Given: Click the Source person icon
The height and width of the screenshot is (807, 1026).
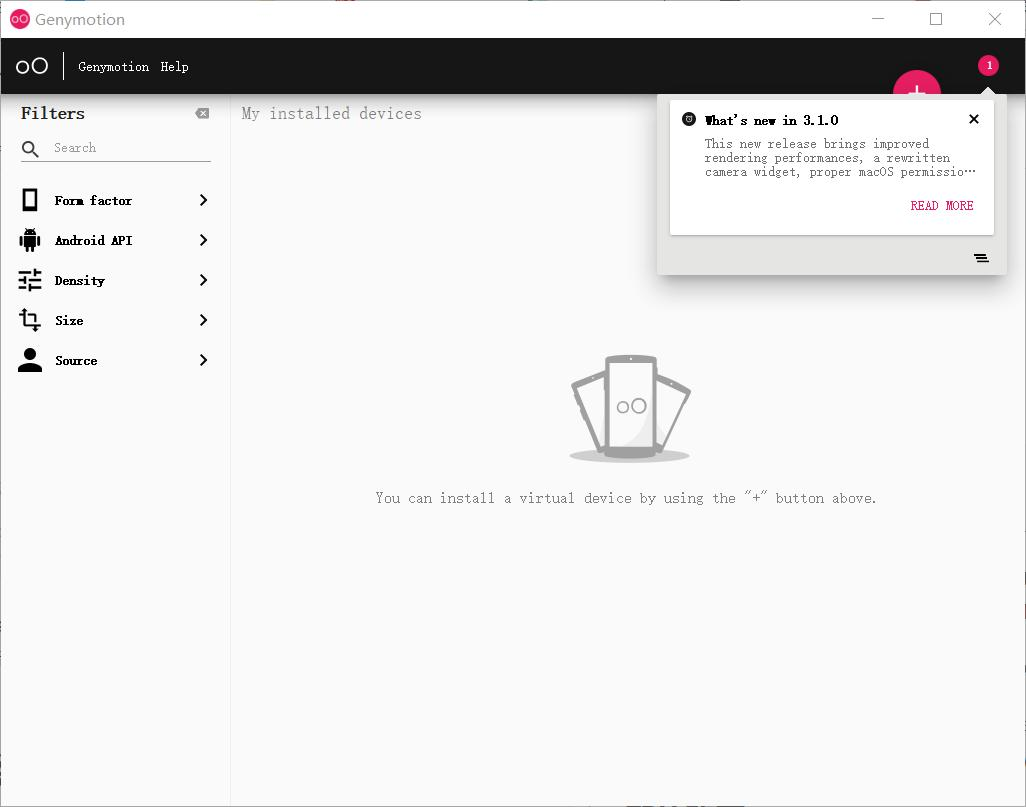Looking at the screenshot, I should [29, 360].
